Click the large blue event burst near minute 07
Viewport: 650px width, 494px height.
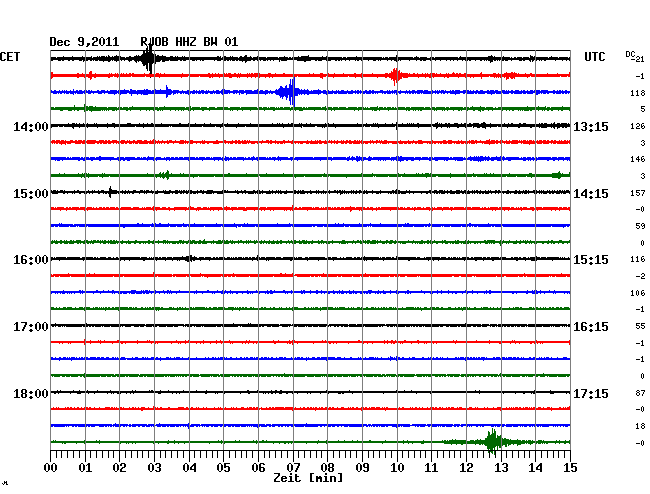290,92
